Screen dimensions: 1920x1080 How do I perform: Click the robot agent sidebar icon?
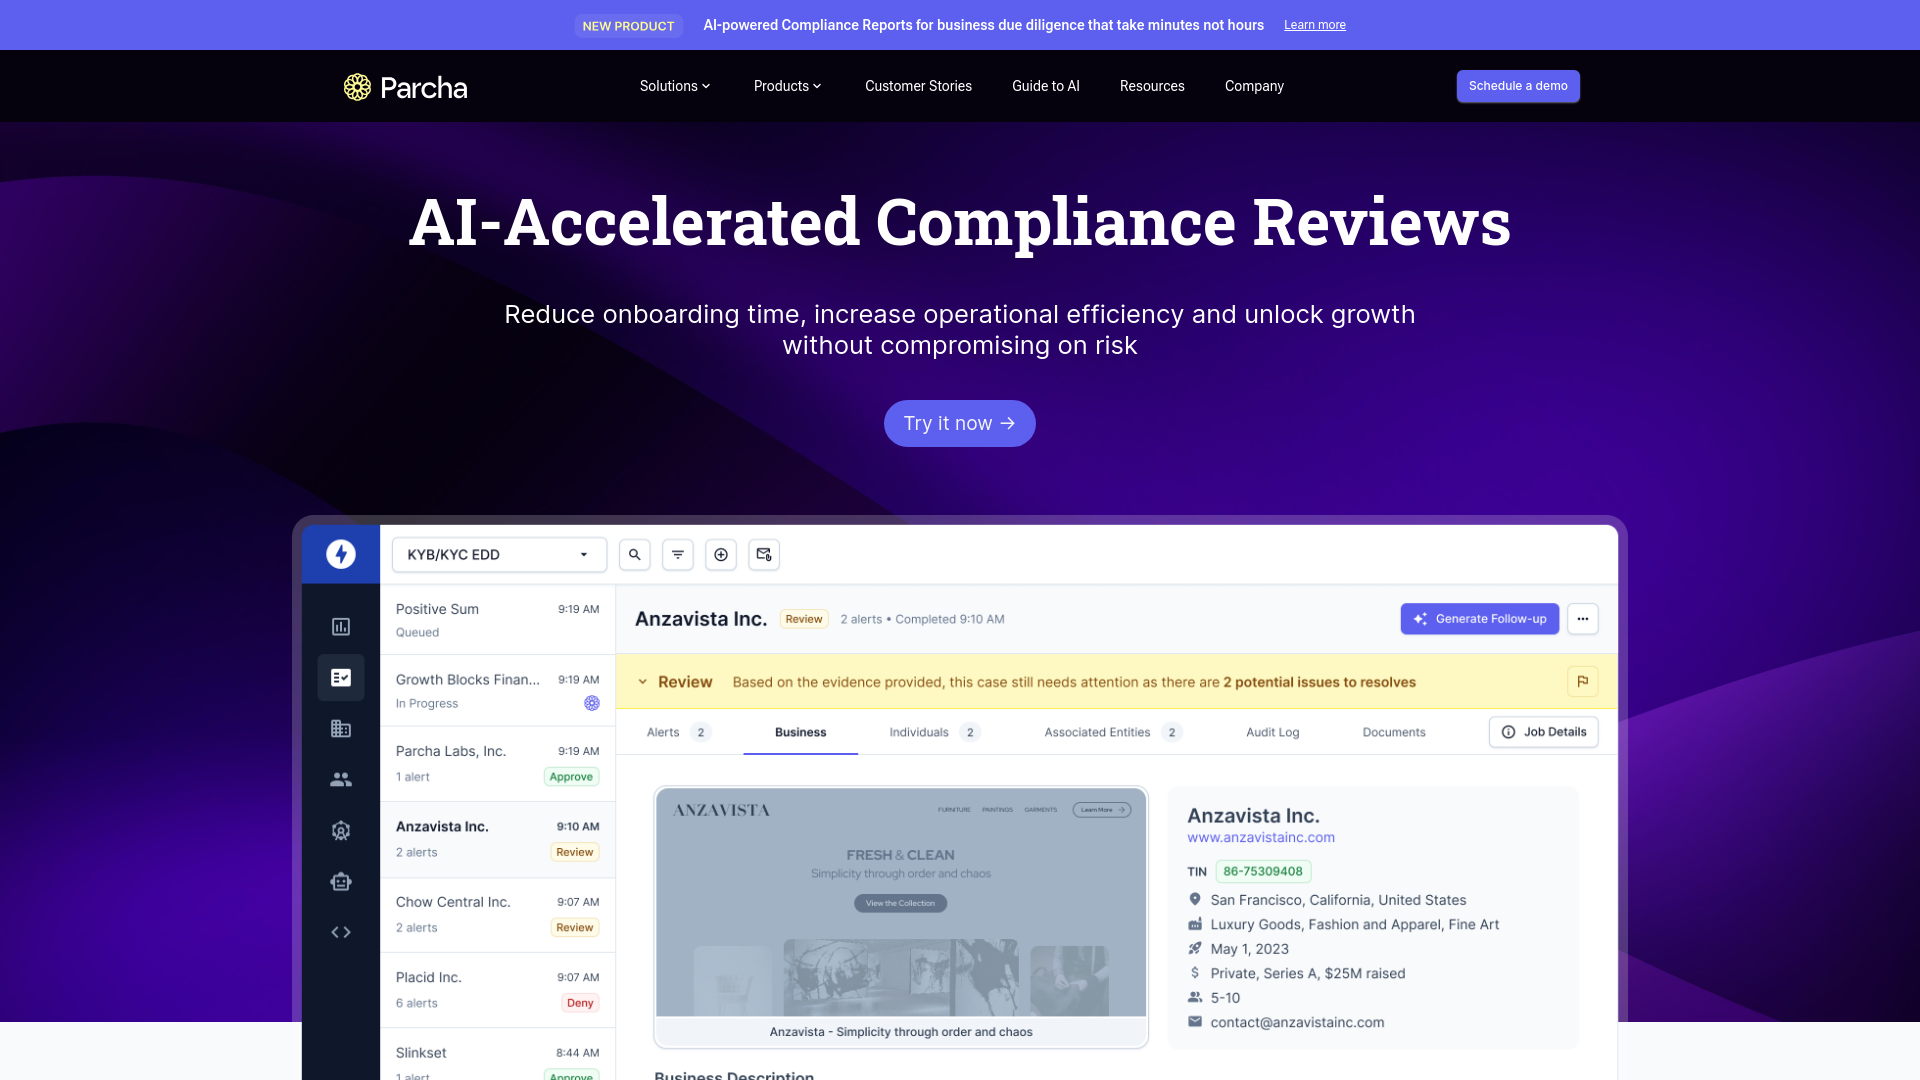coord(341,882)
